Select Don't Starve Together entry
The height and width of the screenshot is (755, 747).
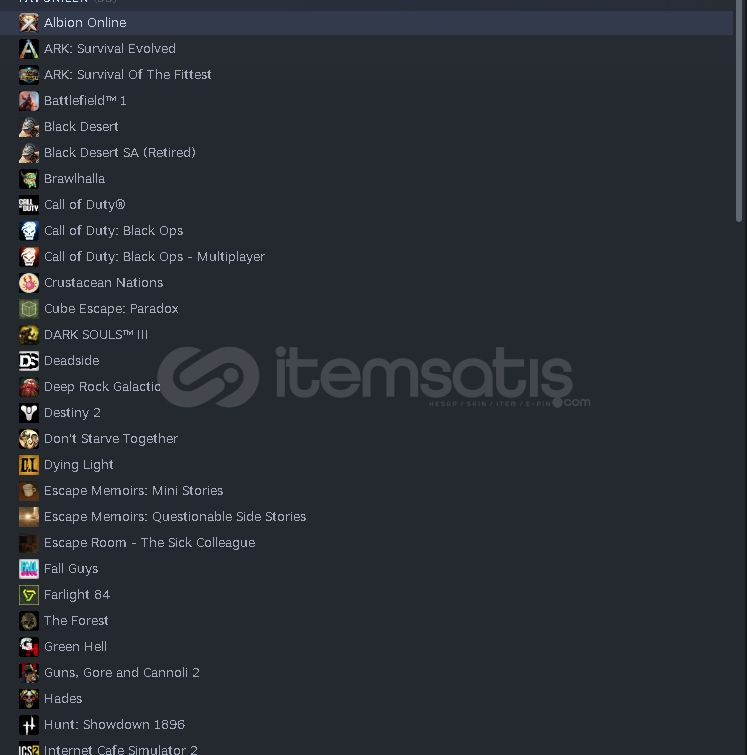tap(367, 439)
